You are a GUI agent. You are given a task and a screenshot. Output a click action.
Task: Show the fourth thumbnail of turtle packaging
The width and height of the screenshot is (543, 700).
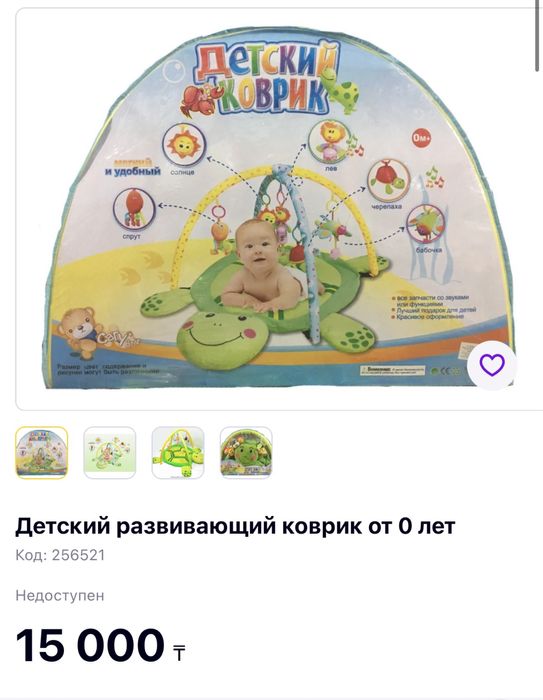246,452
